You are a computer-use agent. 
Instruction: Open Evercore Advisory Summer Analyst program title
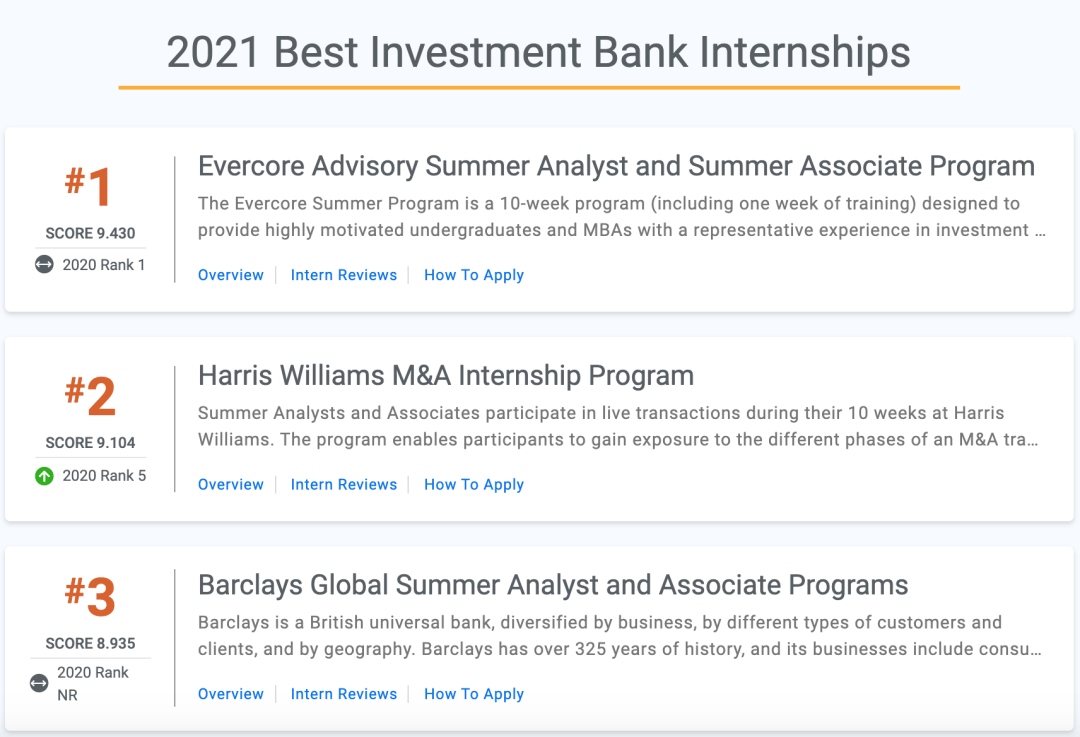coord(616,166)
